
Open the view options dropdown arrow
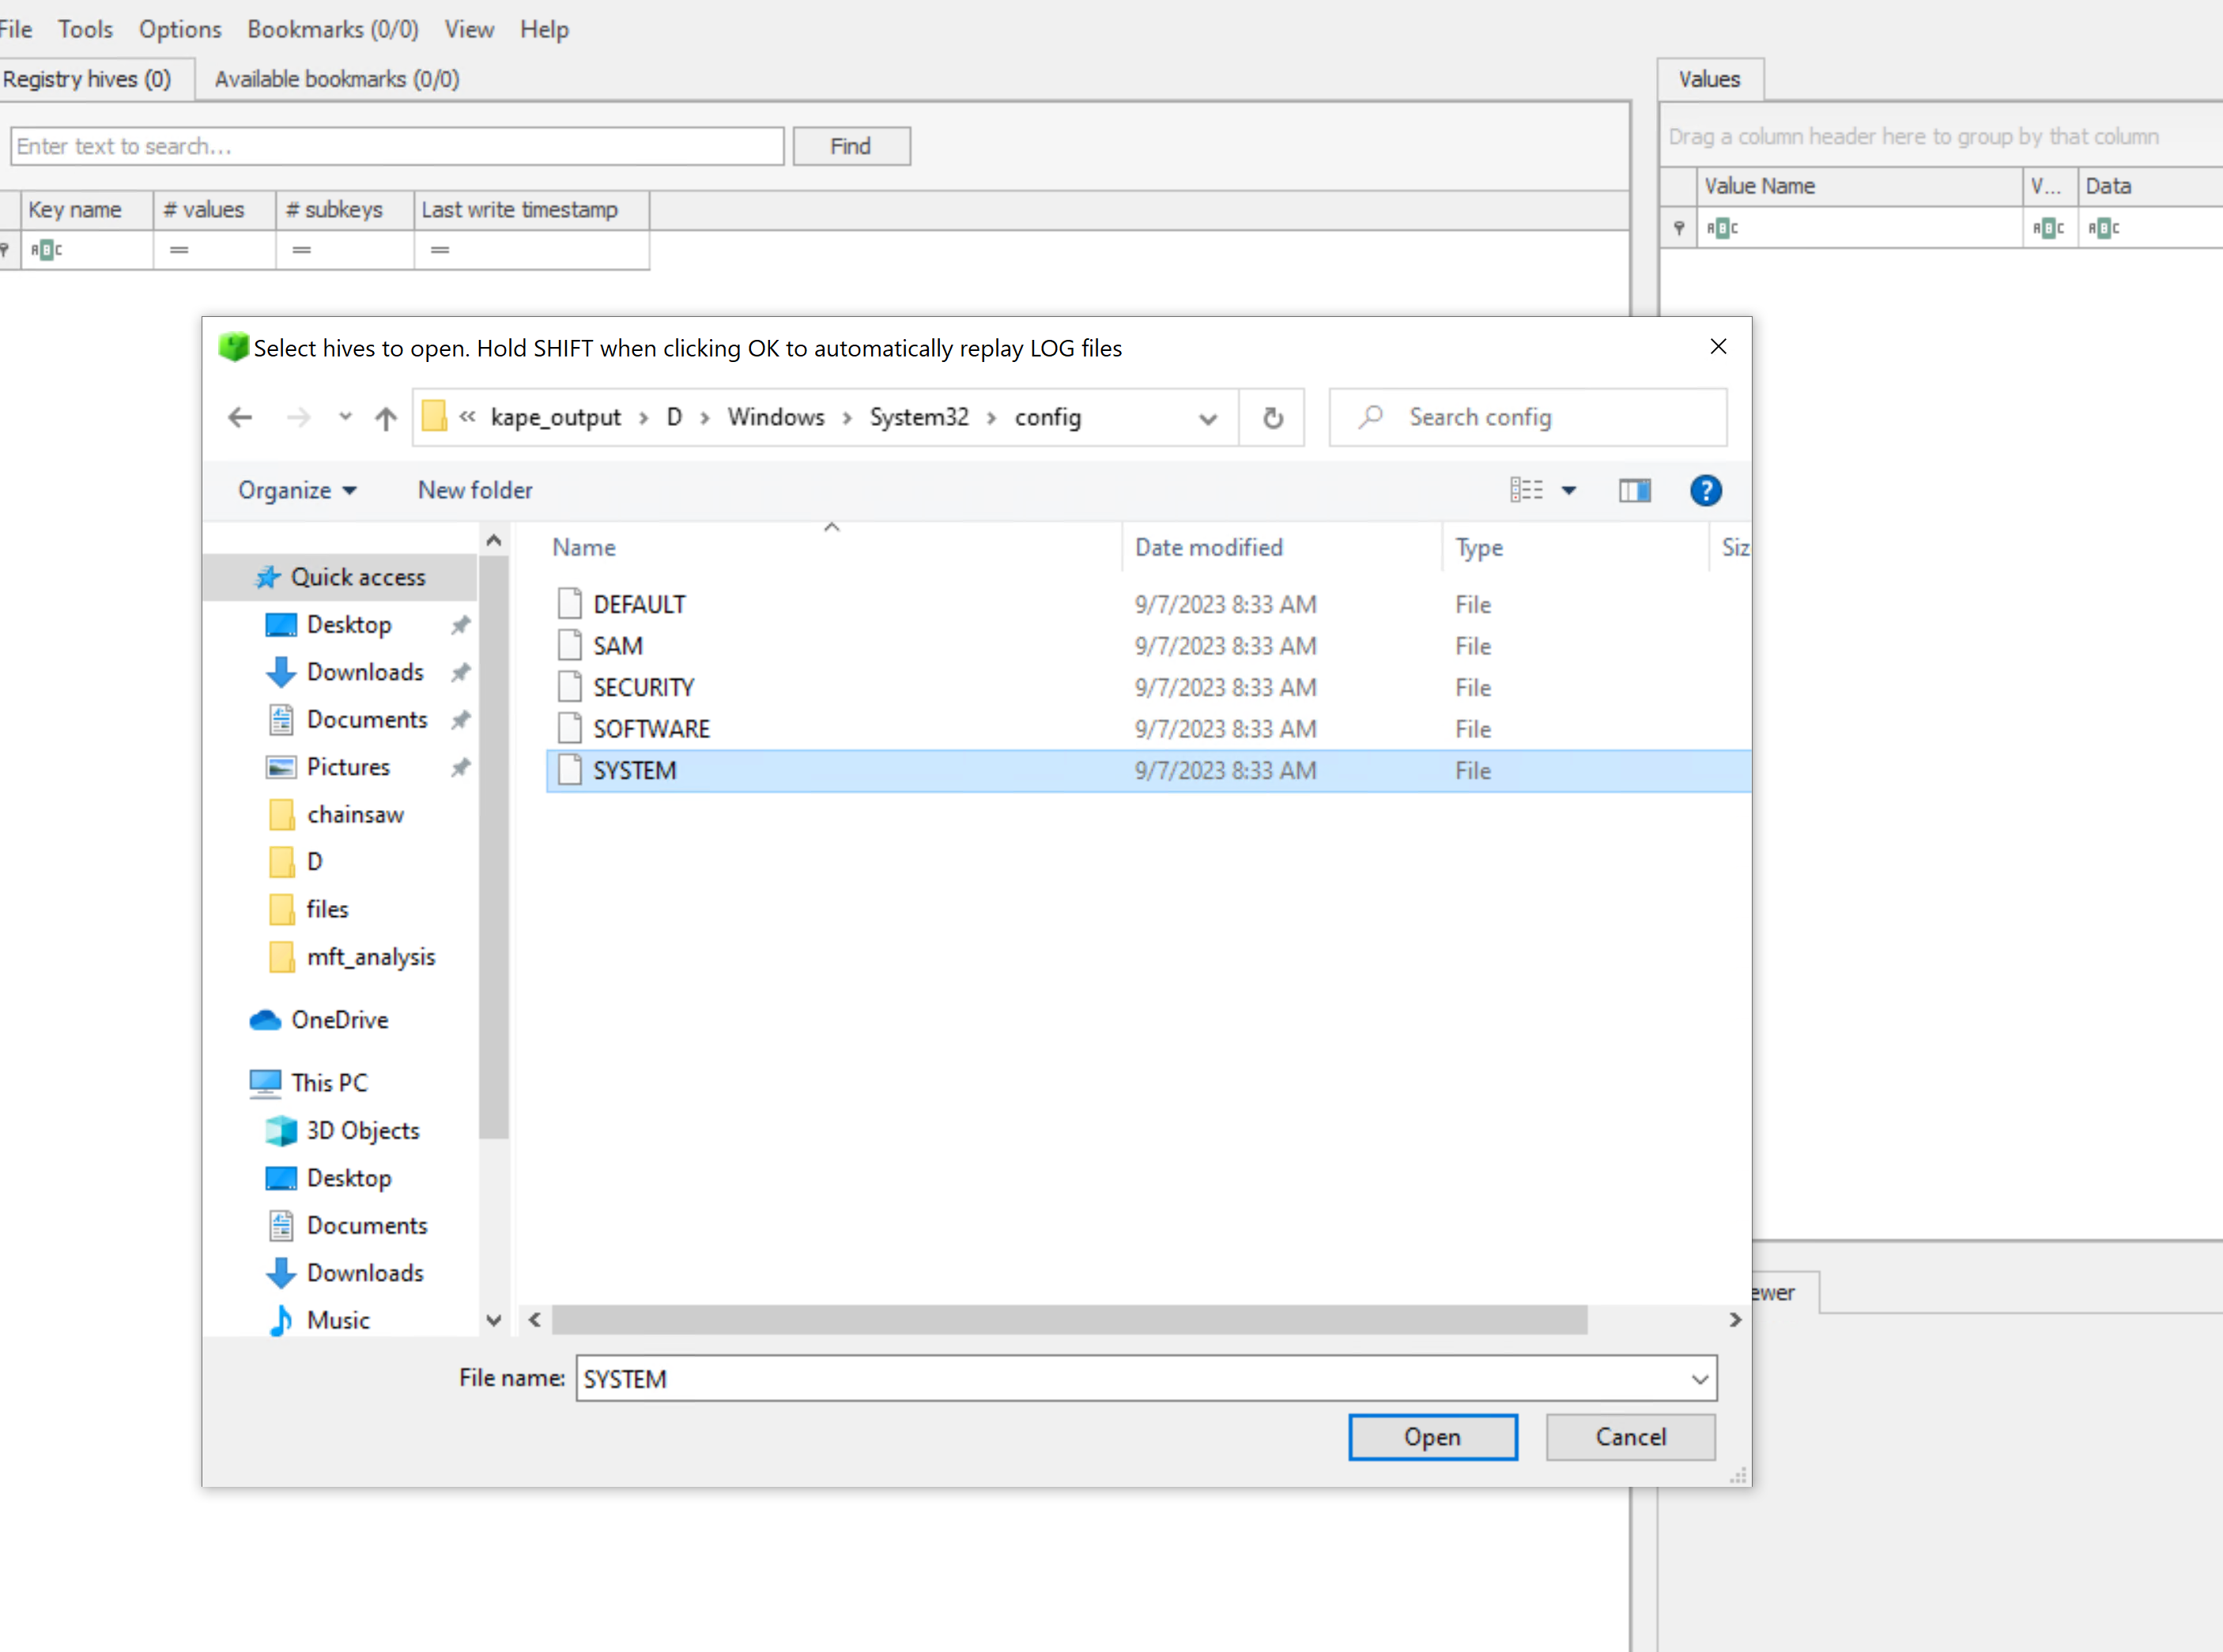pyautogui.click(x=1569, y=490)
